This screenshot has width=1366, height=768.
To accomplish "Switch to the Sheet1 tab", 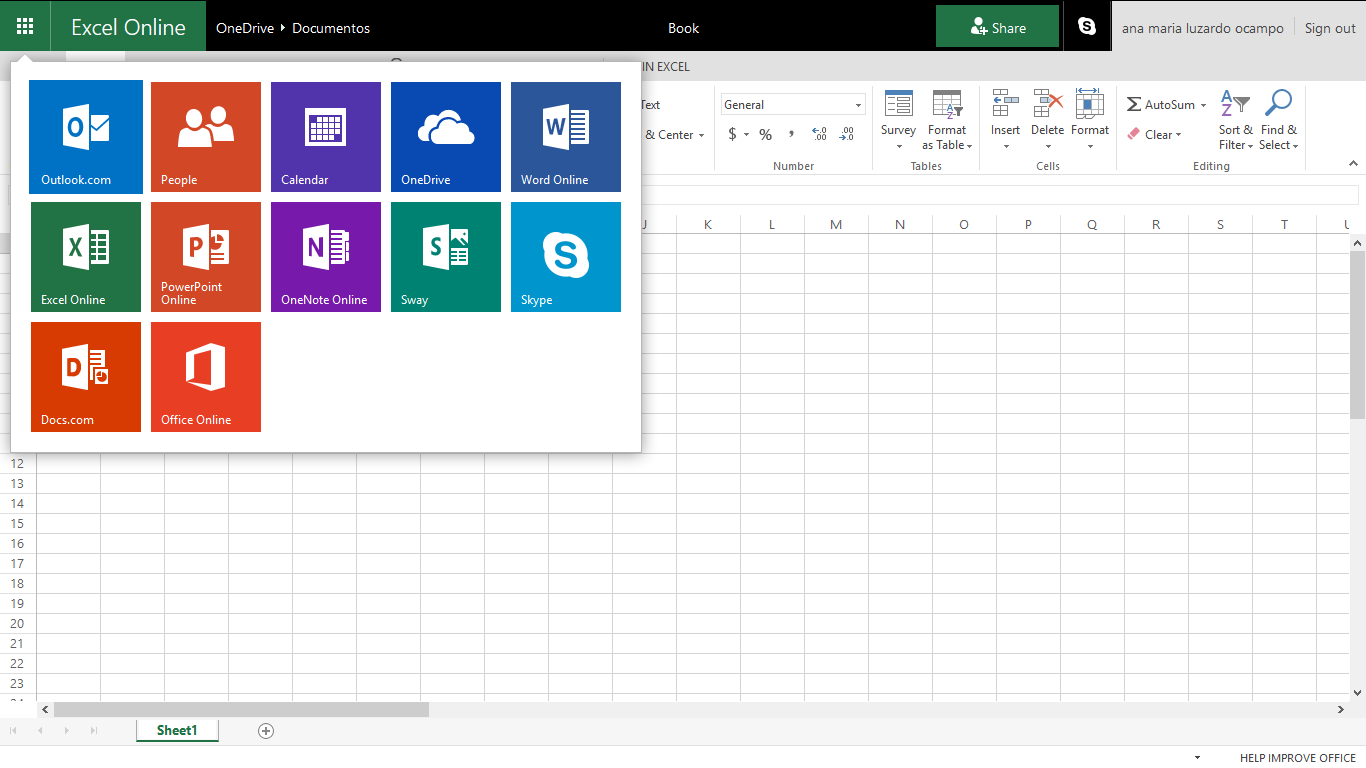I will pyautogui.click(x=177, y=731).
